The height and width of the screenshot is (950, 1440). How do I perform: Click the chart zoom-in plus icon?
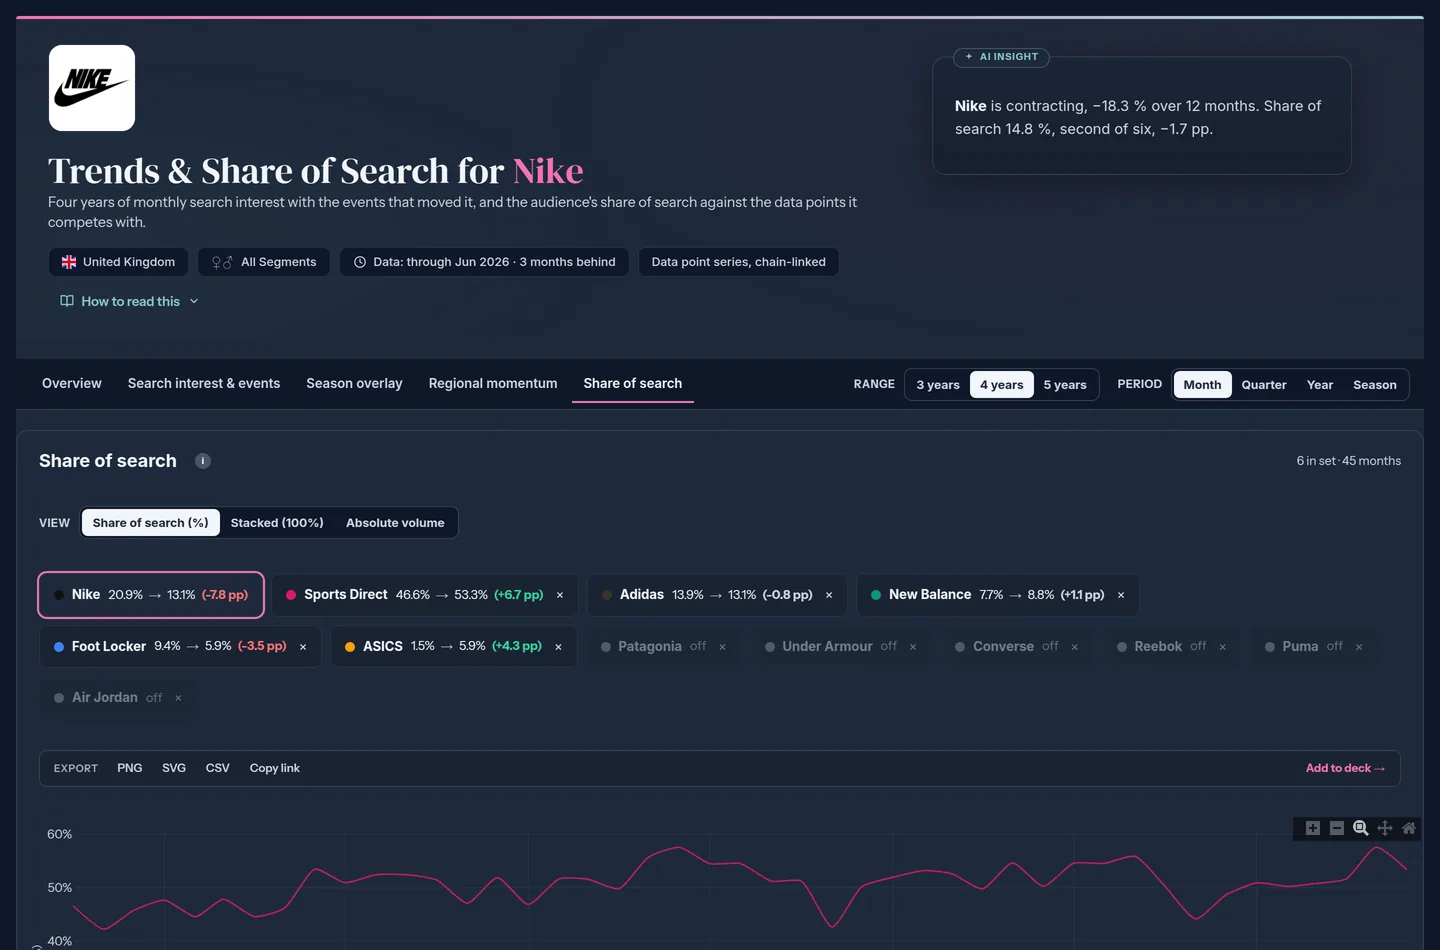click(1313, 828)
